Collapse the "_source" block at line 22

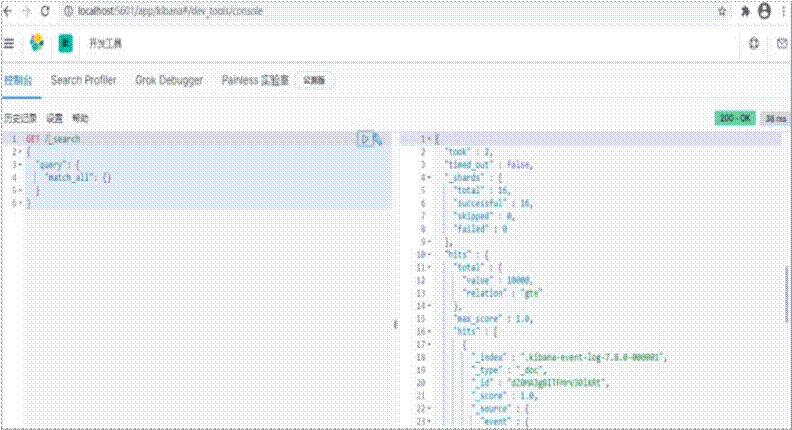pos(430,409)
